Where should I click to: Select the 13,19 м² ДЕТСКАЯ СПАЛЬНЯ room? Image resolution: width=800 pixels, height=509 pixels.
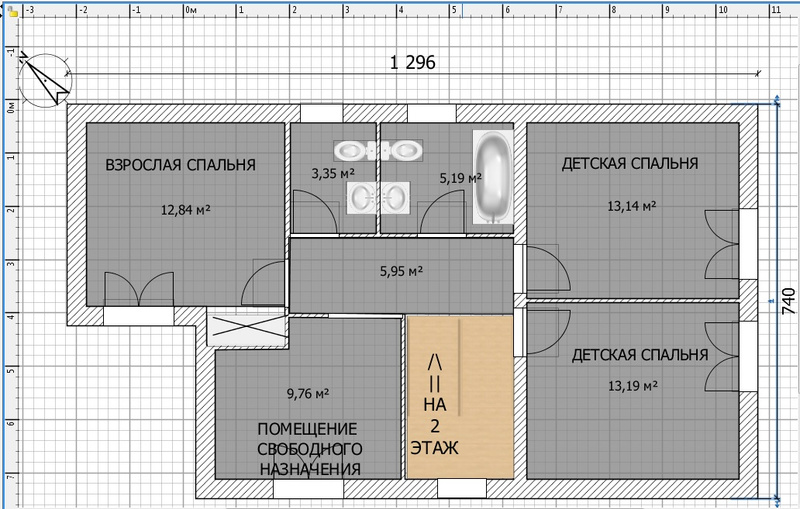pos(633,391)
